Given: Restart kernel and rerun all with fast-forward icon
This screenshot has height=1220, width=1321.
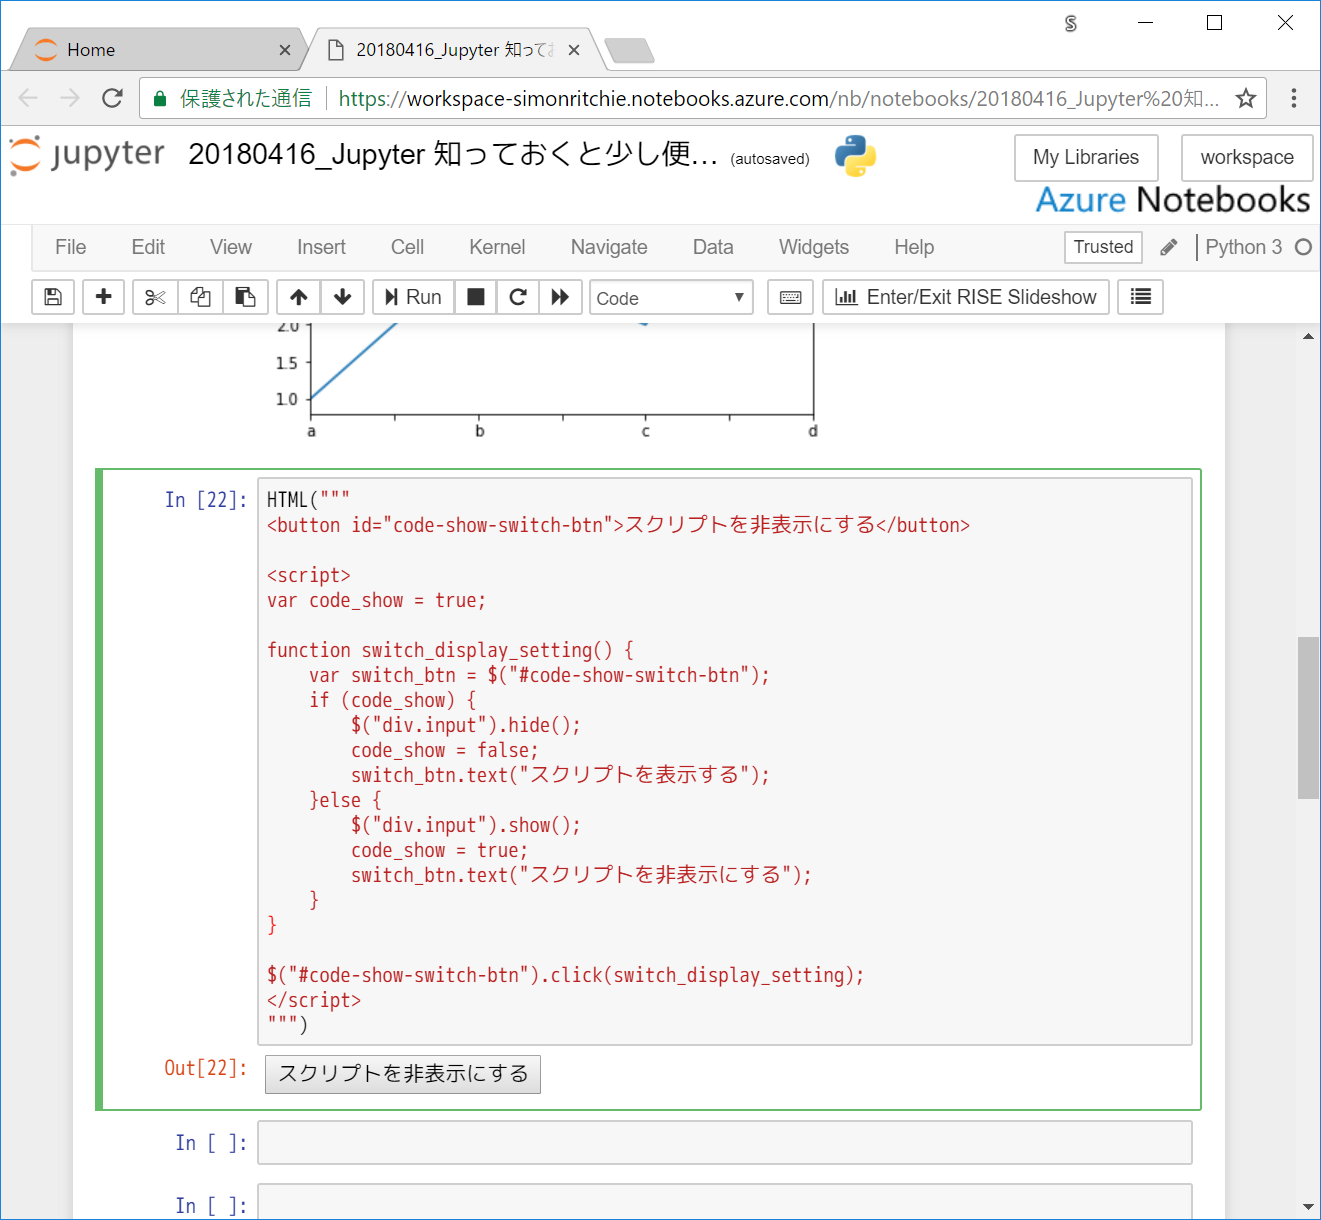Looking at the screenshot, I should (560, 297).
